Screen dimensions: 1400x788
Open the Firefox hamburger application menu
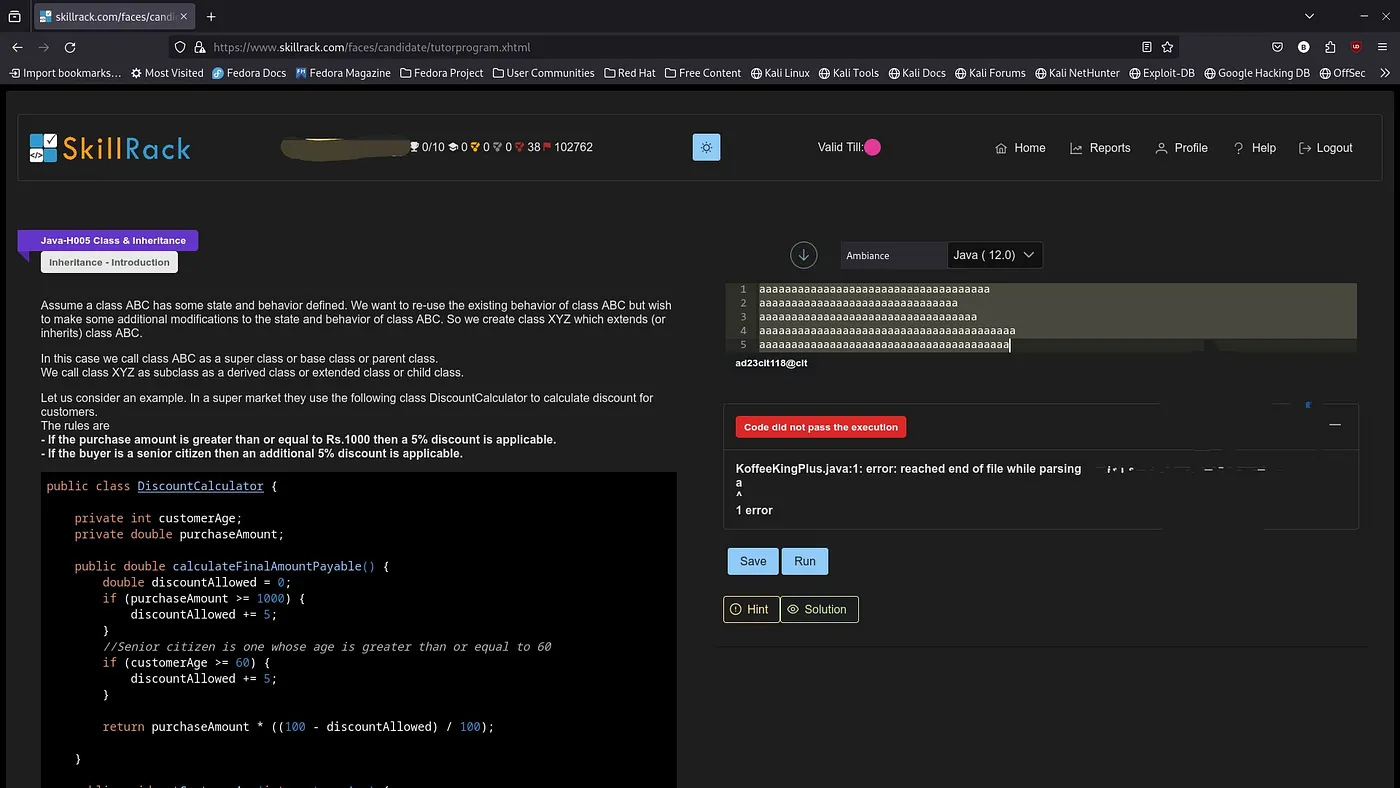pos(1383,47)
